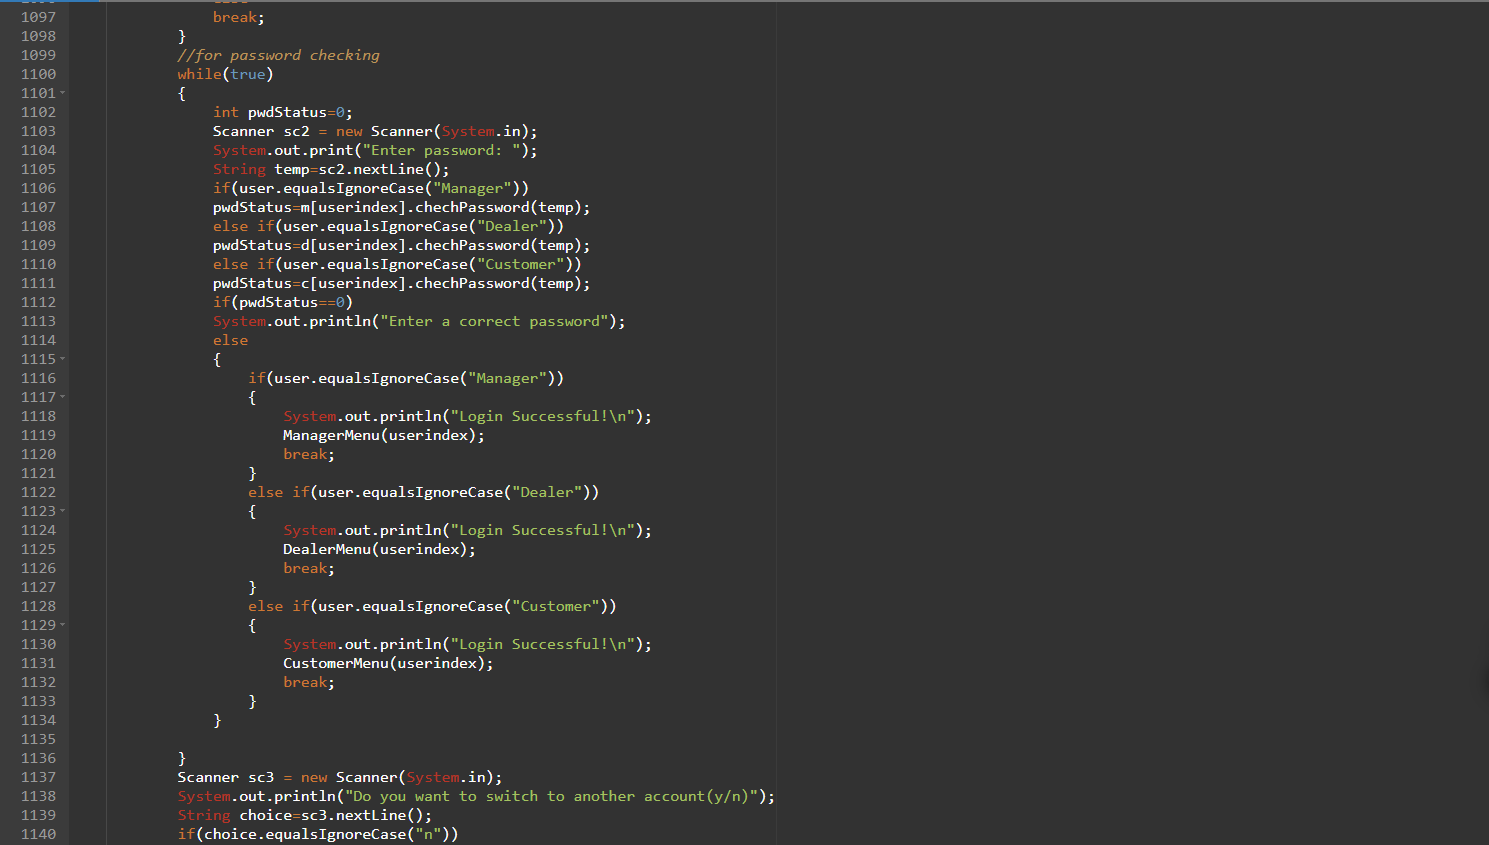Collapse the code fold at line 1101
Image resolution: width=1489 pixels, height=845 pixels.
63,93
